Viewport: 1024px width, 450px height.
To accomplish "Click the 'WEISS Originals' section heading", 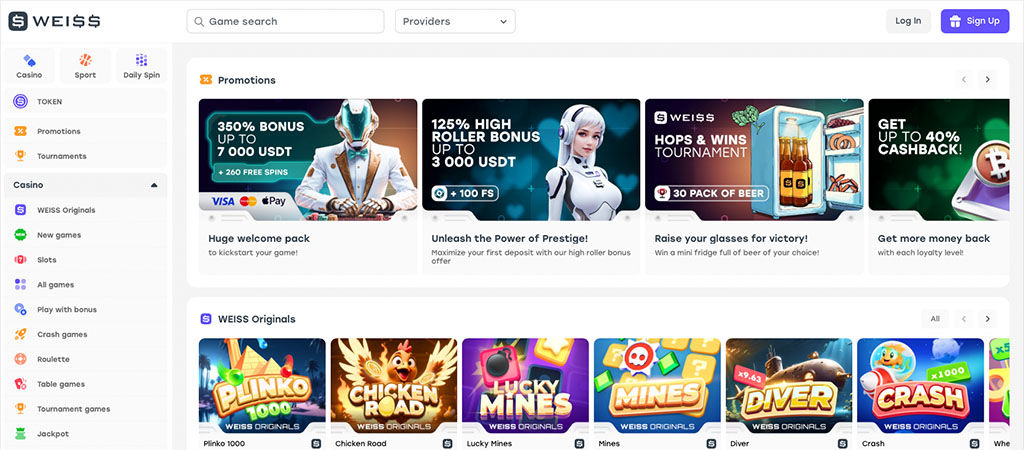I will pos(257,319).
